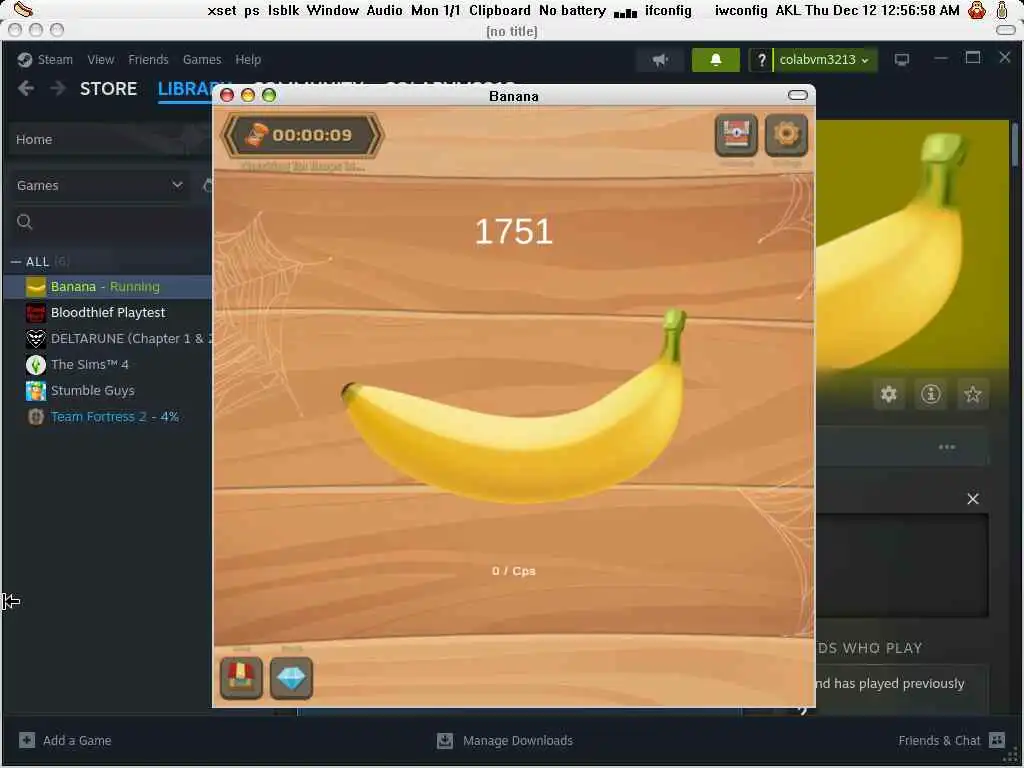The width and height of the screenshot is (1024, 768).
Task: Click the 1751 click count number
Action: click(514, 231)
